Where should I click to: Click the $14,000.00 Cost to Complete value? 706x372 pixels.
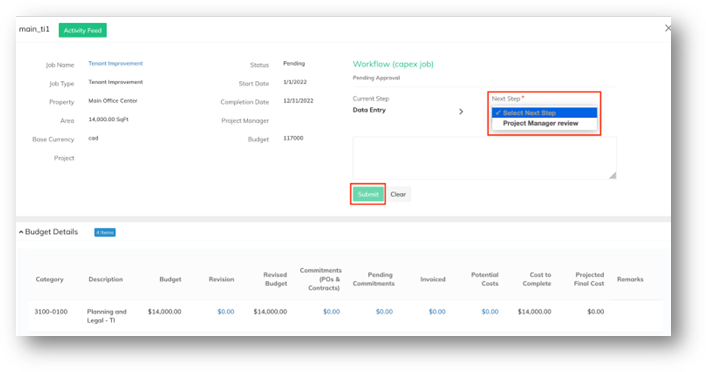click(x=534, y=312)
